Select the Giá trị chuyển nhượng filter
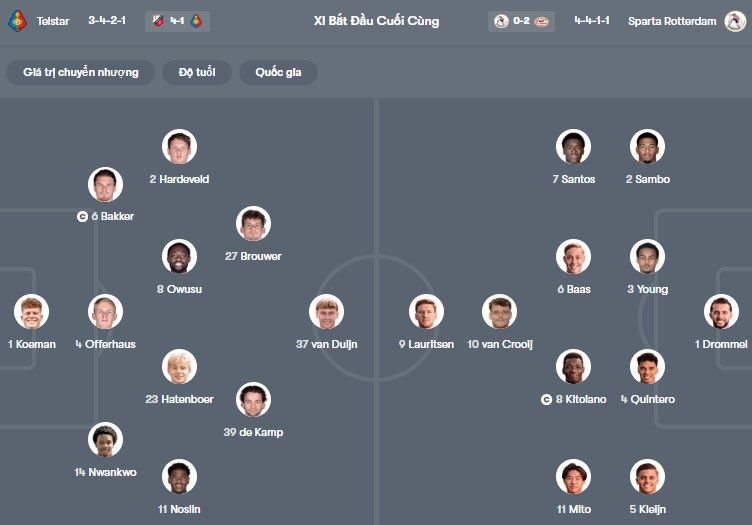 (81, 72)
